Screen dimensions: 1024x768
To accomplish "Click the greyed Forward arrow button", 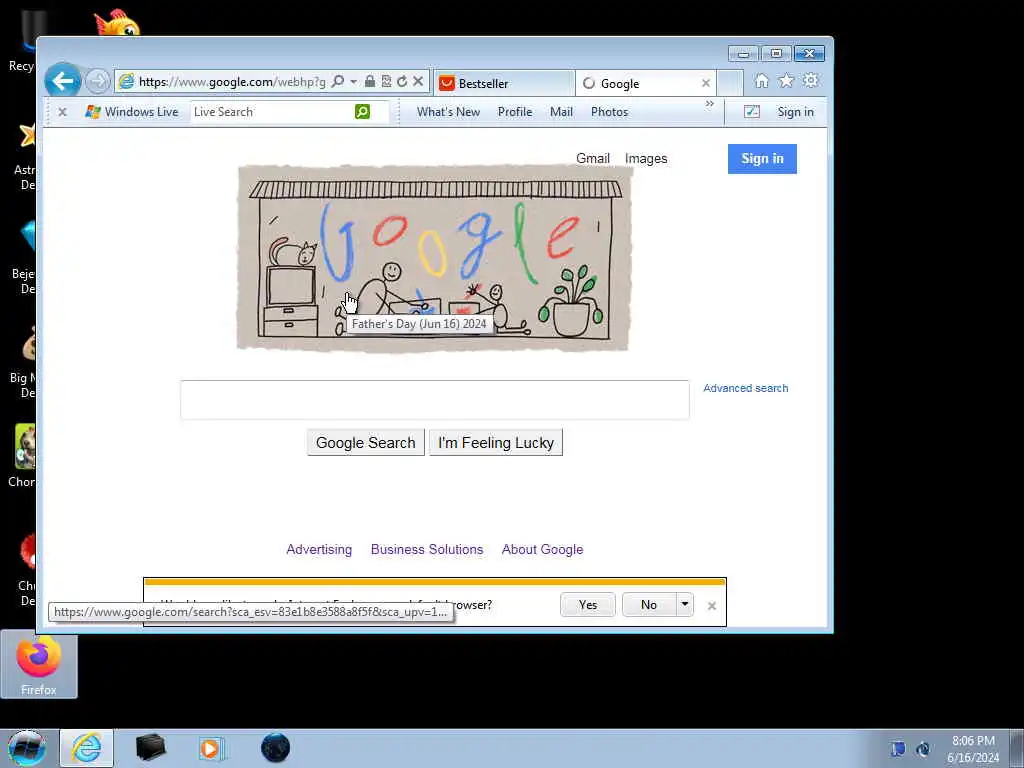I will 98,82.
